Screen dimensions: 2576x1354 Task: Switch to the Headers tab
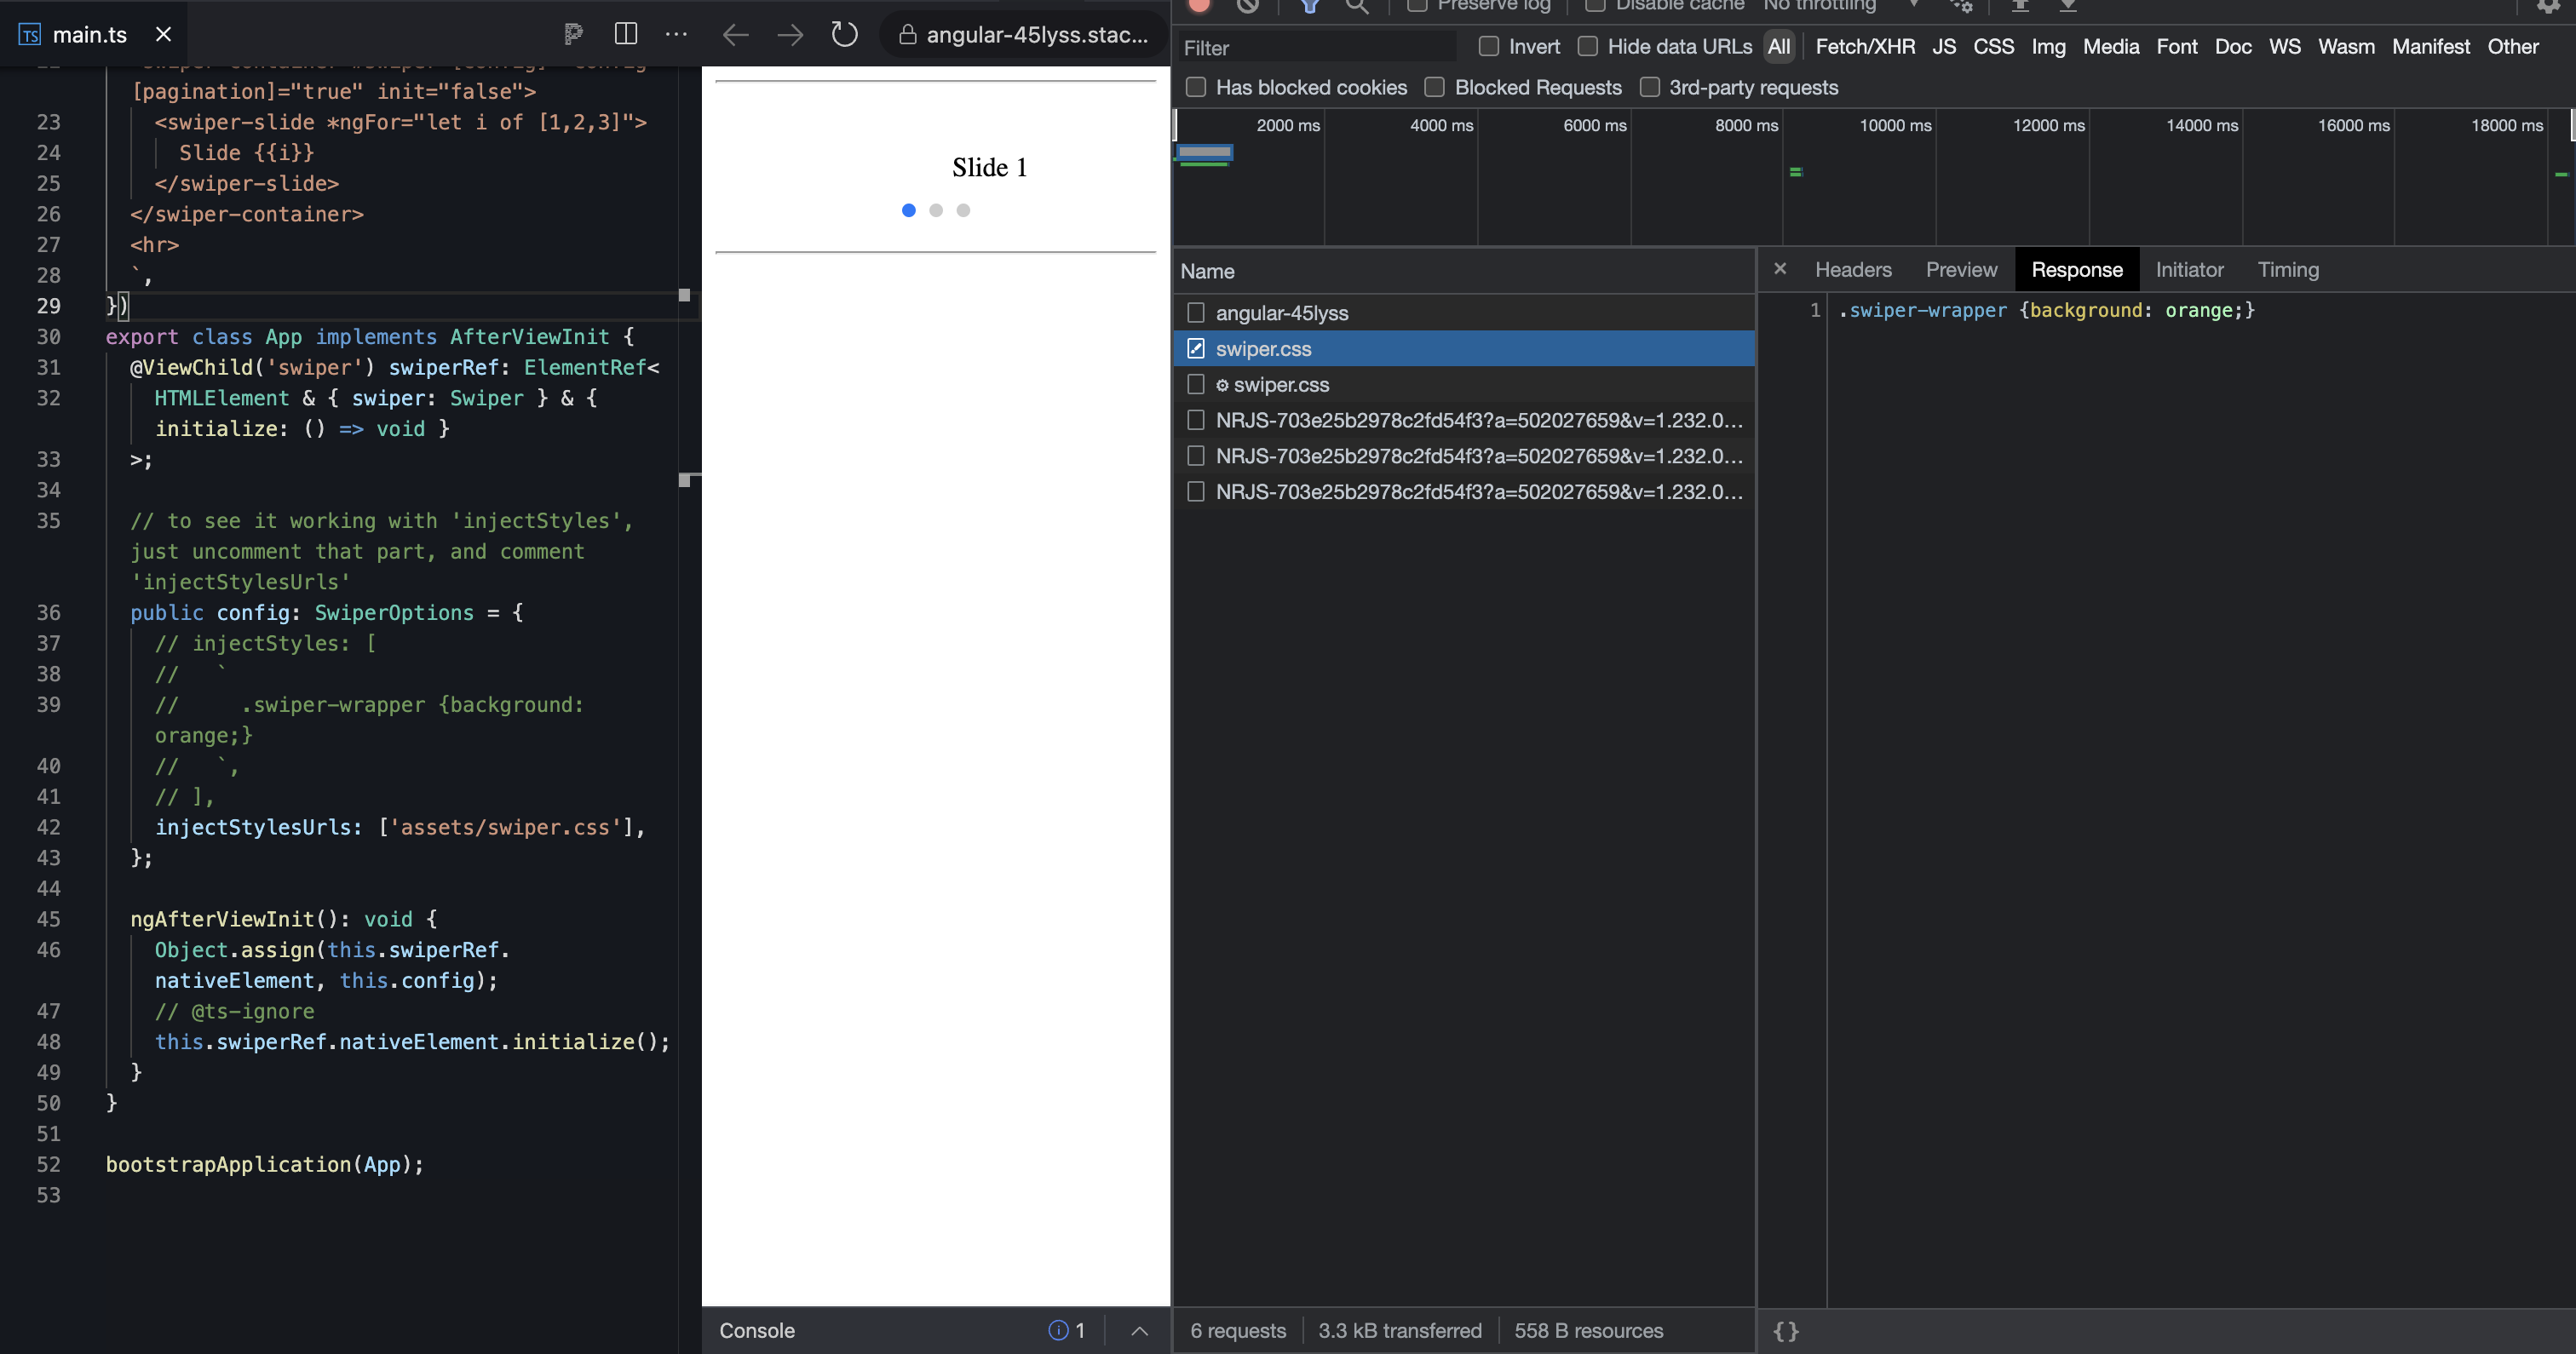1853,269
